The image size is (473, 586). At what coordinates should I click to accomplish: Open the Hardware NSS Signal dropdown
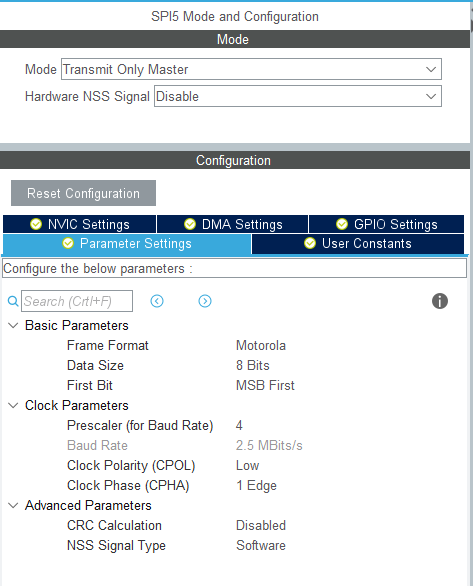298,96
